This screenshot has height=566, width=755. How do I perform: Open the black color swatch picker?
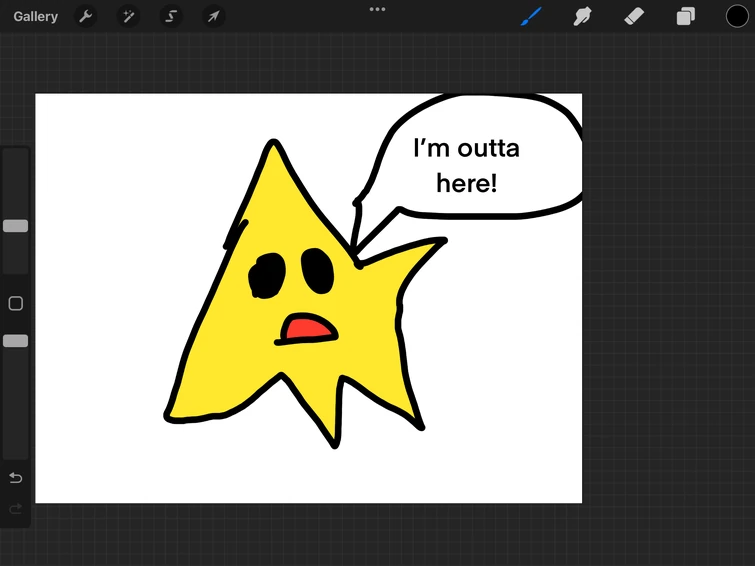pos(737,17)
